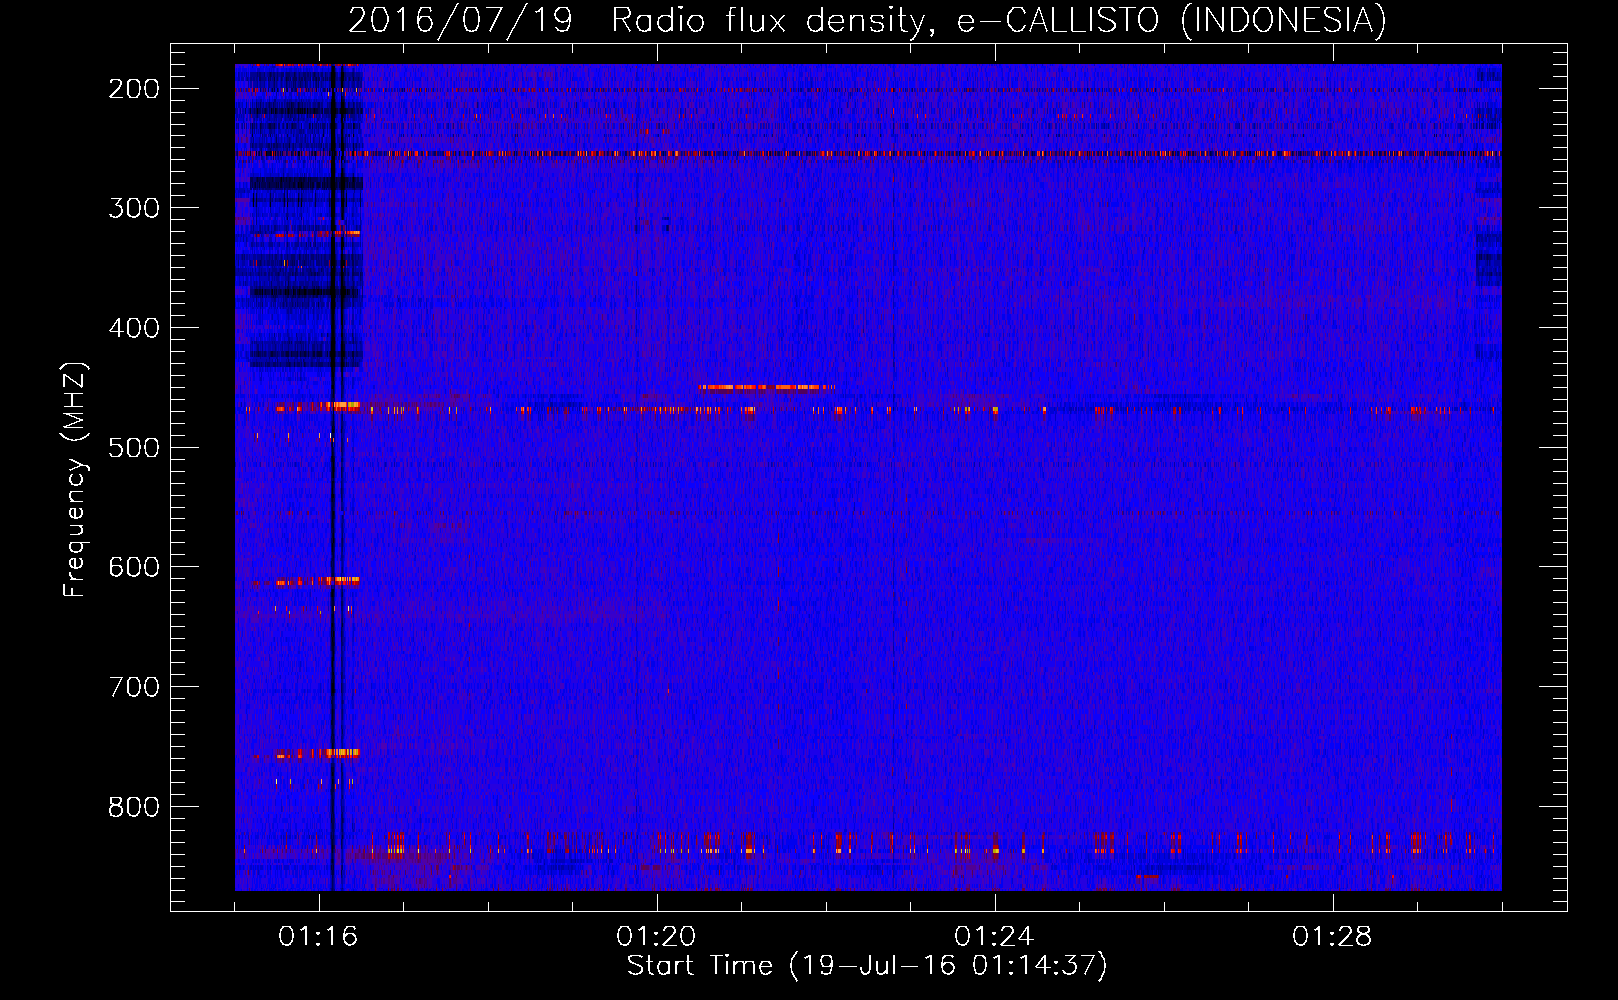
Task: Click the 01:16 time tick label
Action: point(318,937)
